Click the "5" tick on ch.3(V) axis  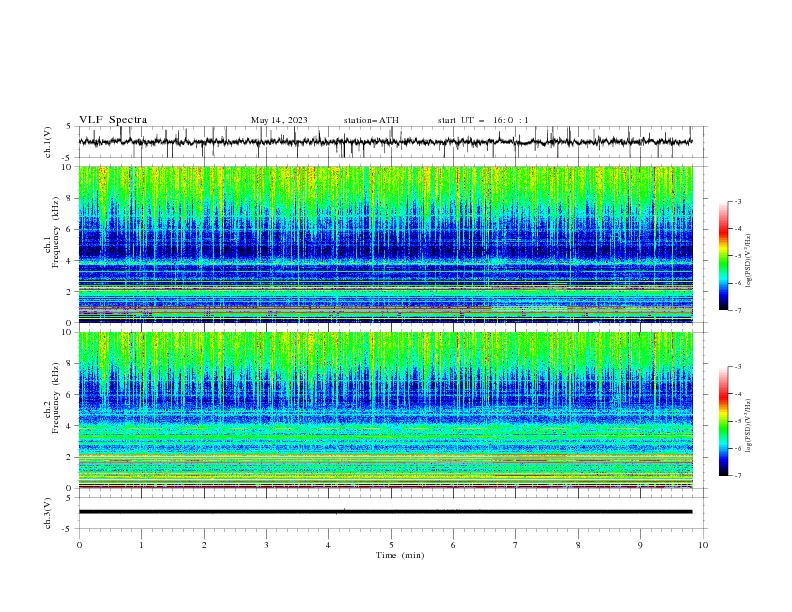tap(69, 497)
